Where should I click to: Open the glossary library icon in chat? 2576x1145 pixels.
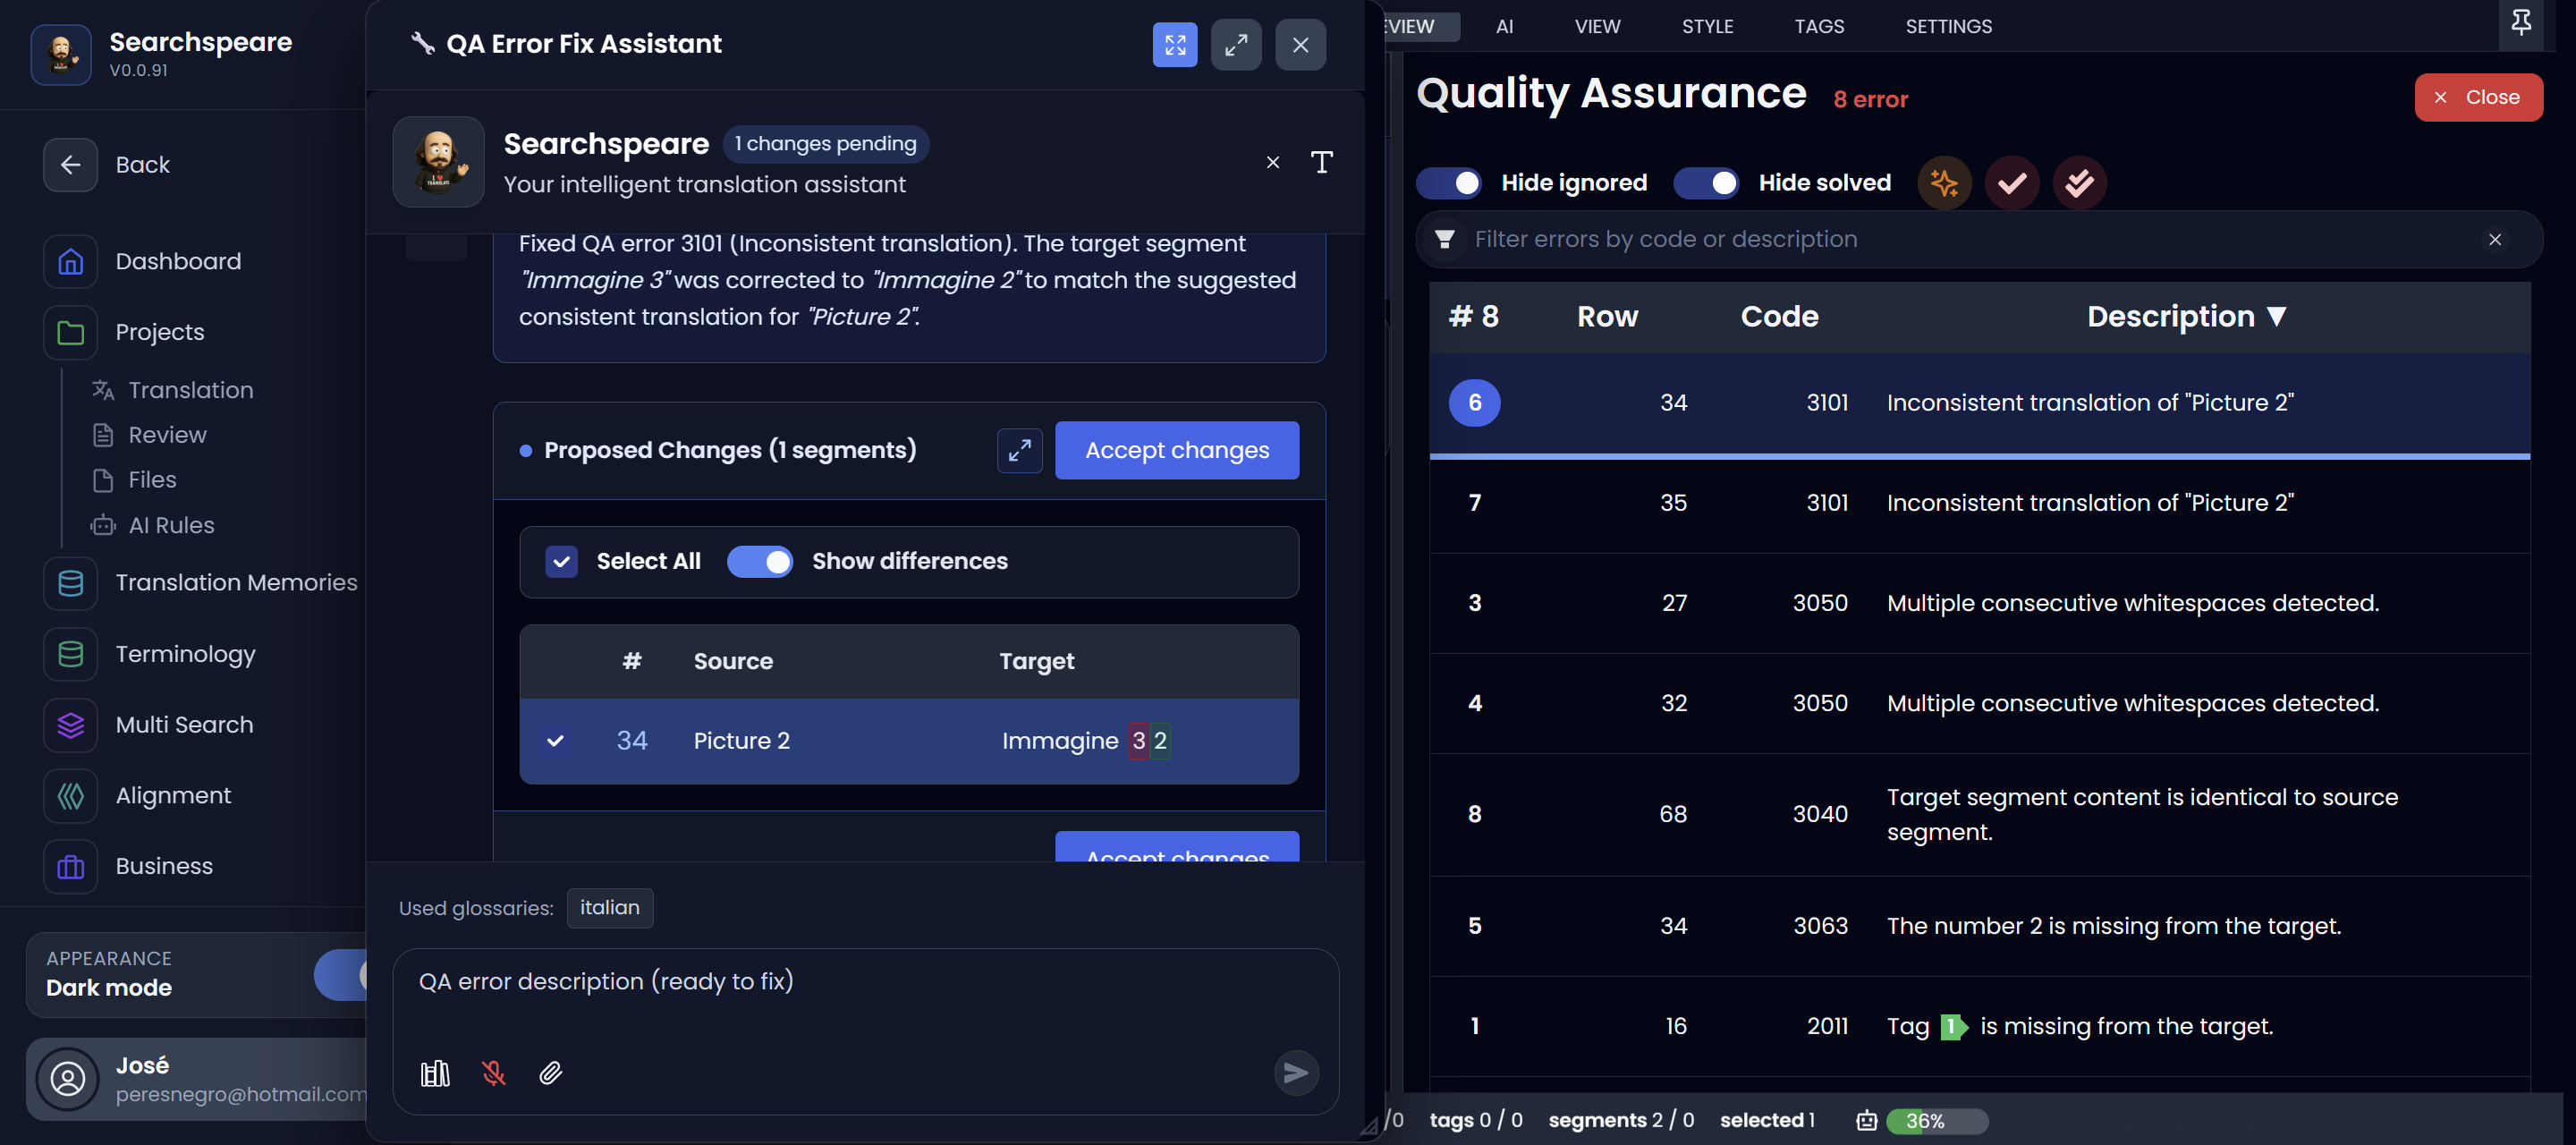tap(435, 1073)
